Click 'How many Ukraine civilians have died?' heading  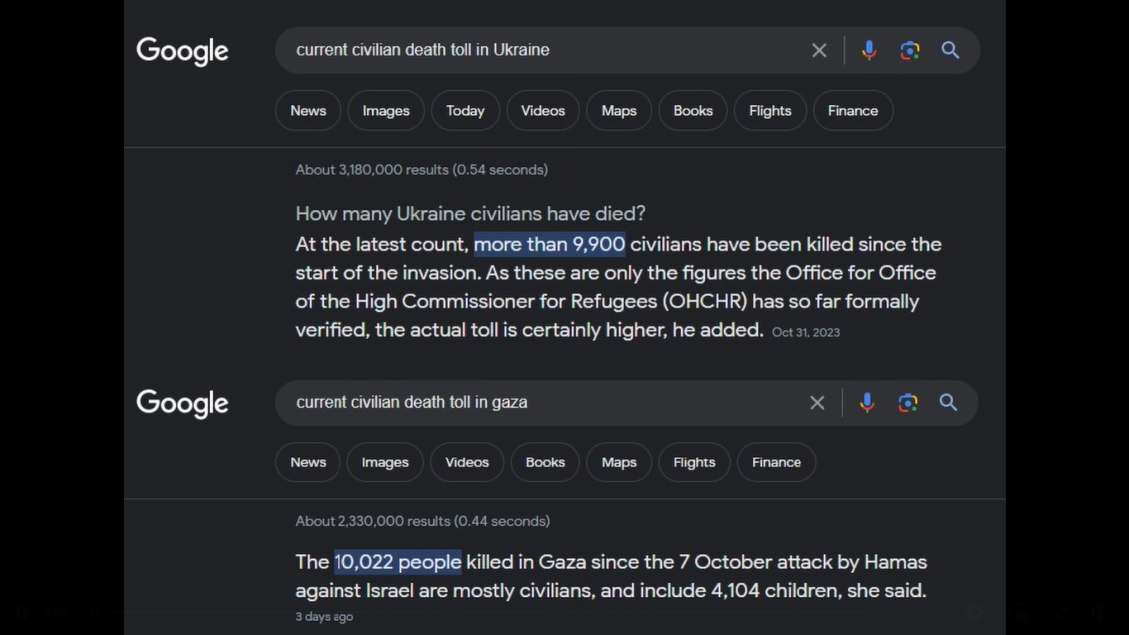tap(470, 214)
